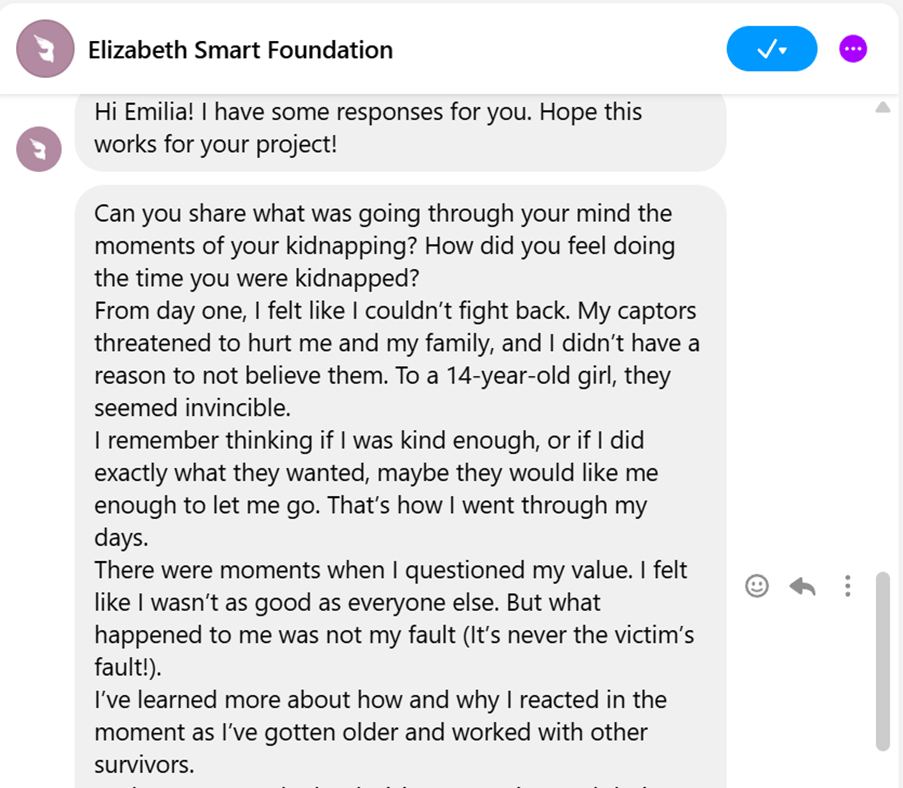Expand the dropdown caret on blue checkmark button
The width and height of the screenshot is (903, 788).
[784, 51]
